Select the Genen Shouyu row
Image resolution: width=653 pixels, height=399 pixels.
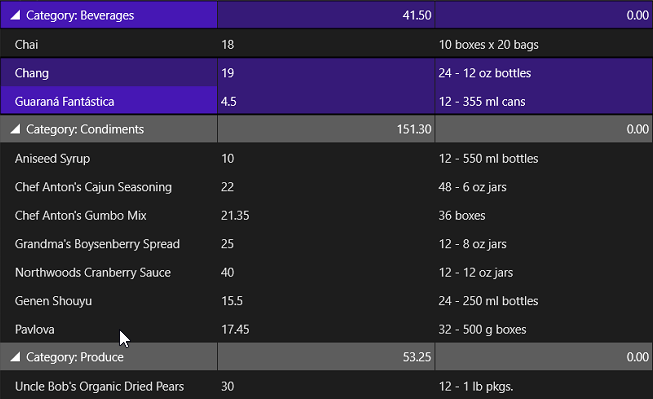point(326,301)
